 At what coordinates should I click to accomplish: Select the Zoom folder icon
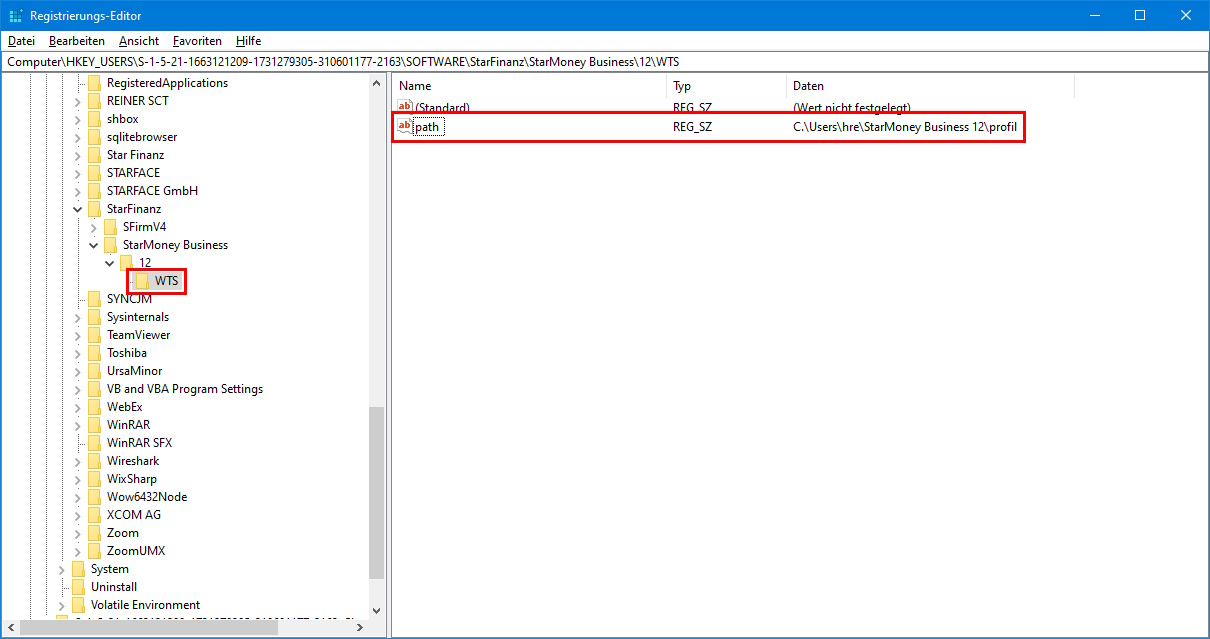click(95, 533)
